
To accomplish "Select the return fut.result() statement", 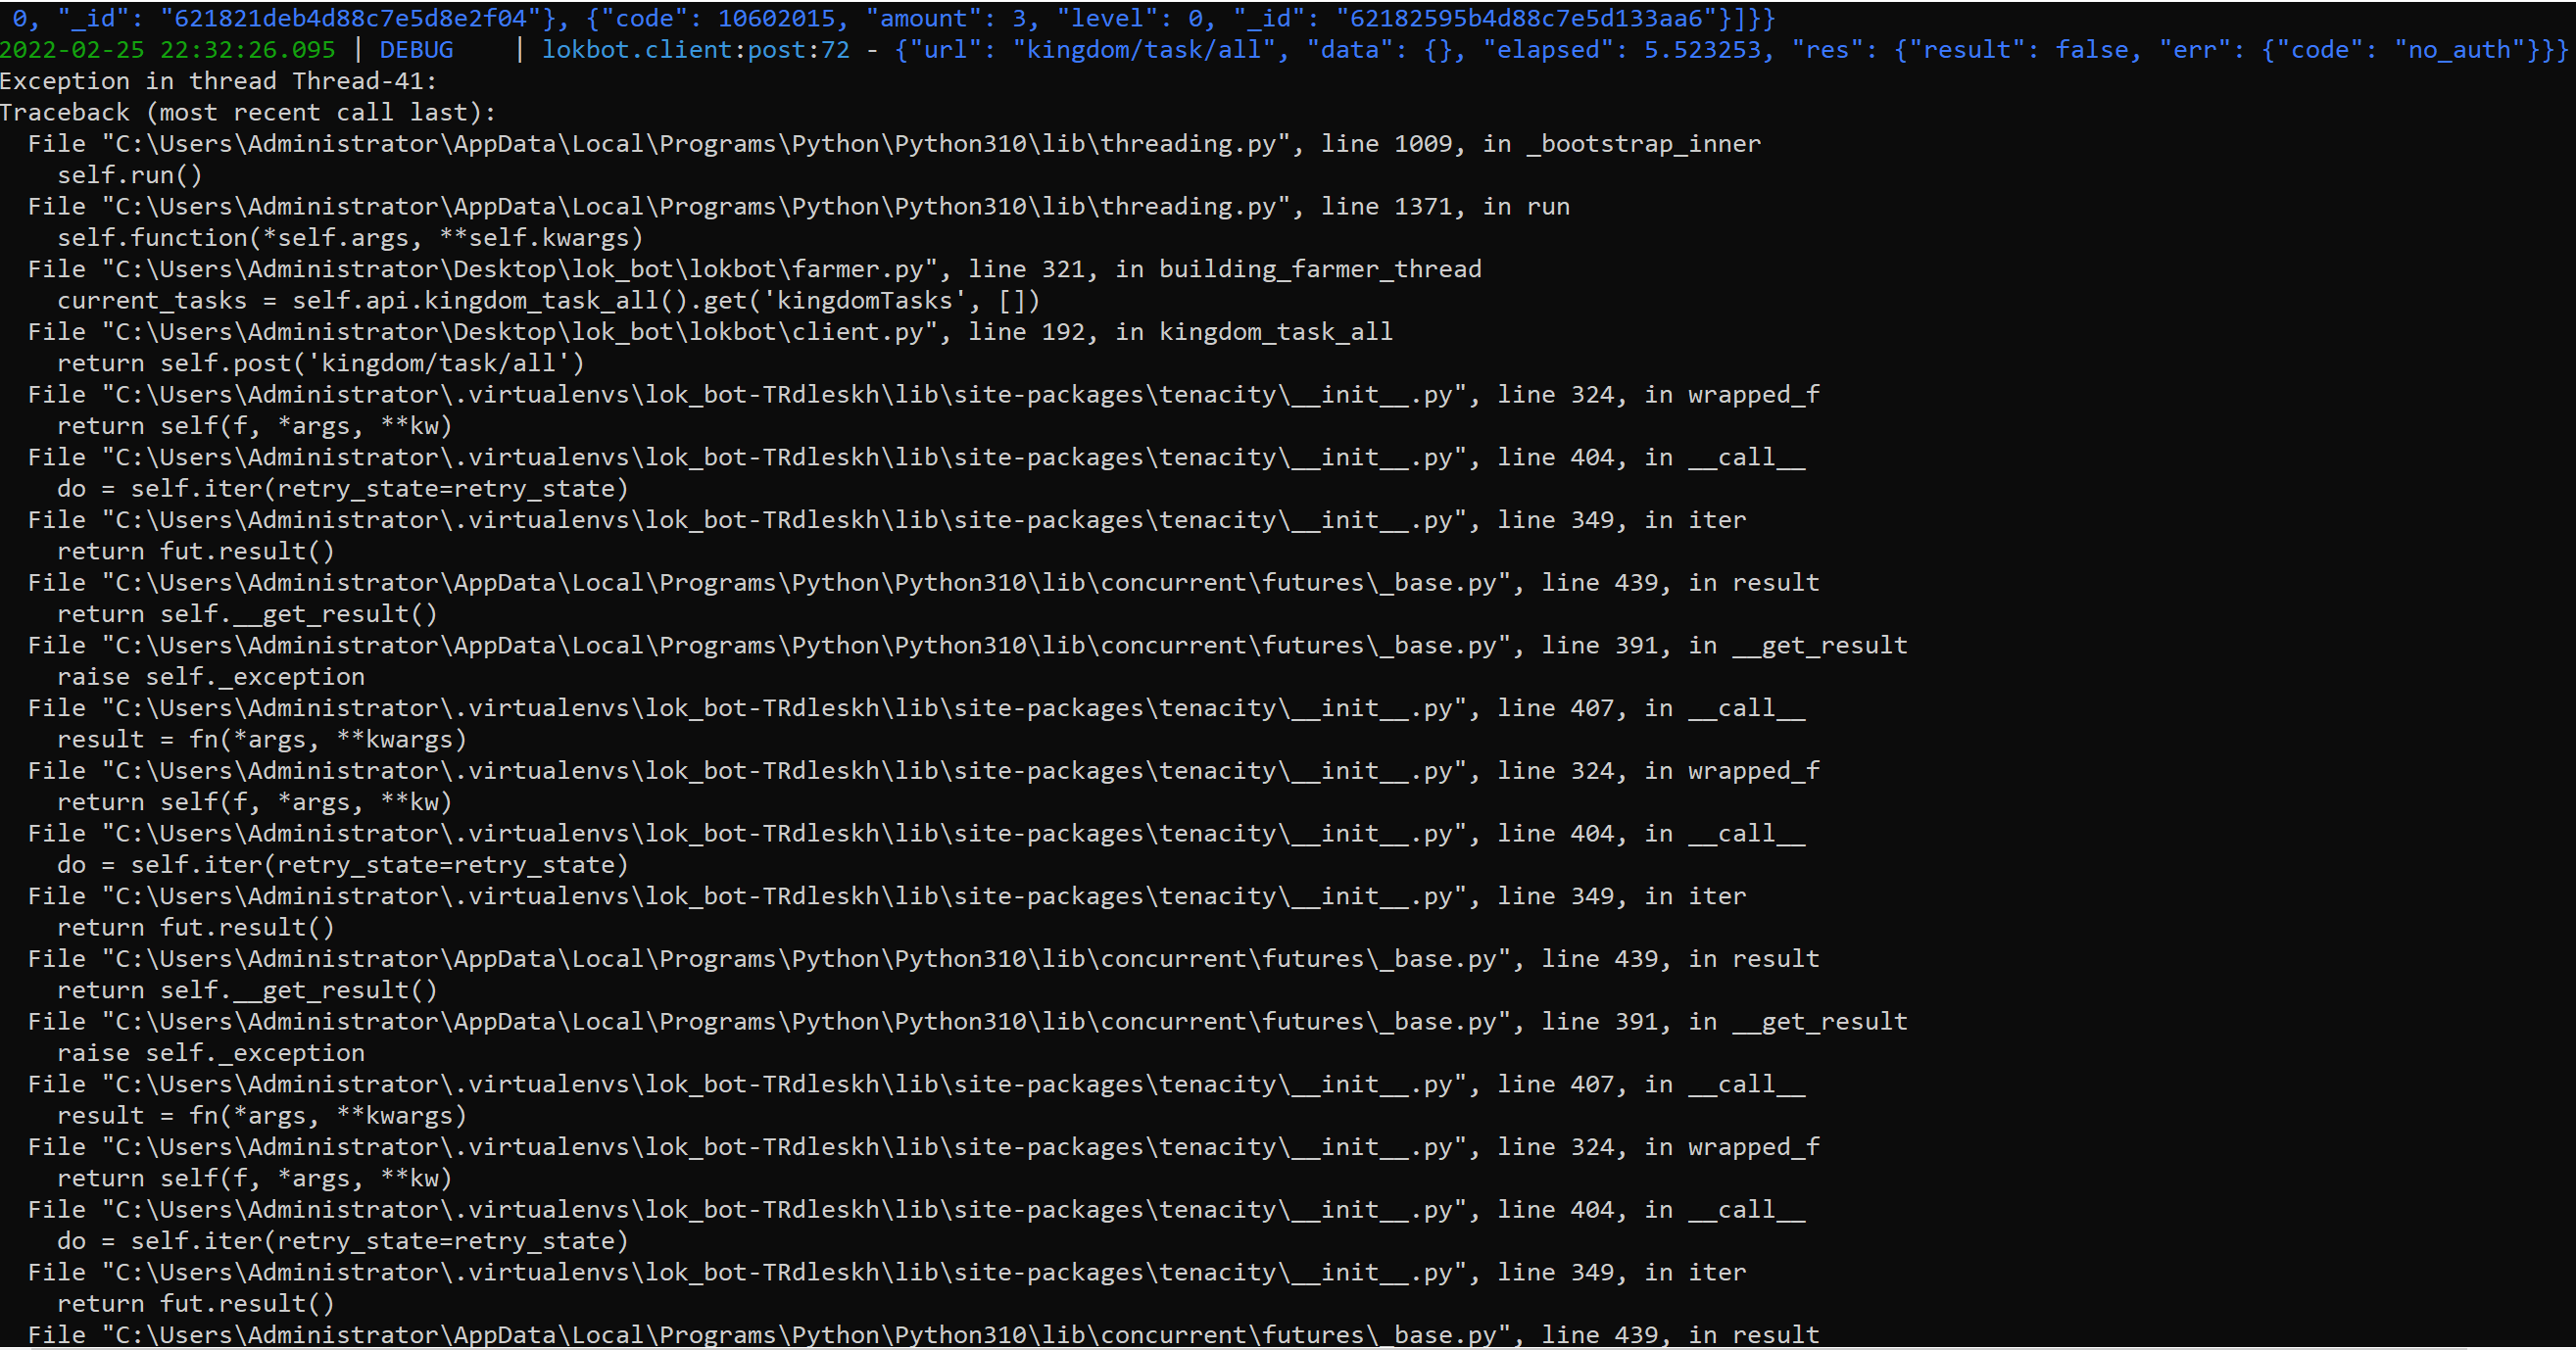I will pos(195,551).
